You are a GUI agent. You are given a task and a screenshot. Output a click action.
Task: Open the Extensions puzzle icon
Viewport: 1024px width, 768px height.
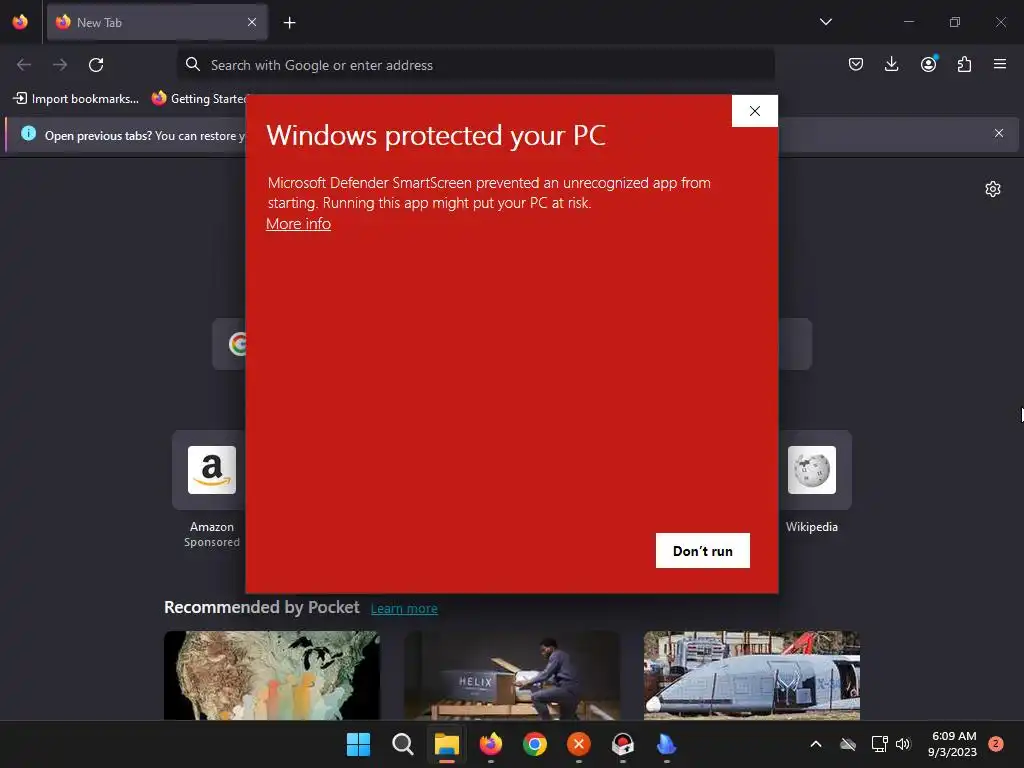point(964,64)
